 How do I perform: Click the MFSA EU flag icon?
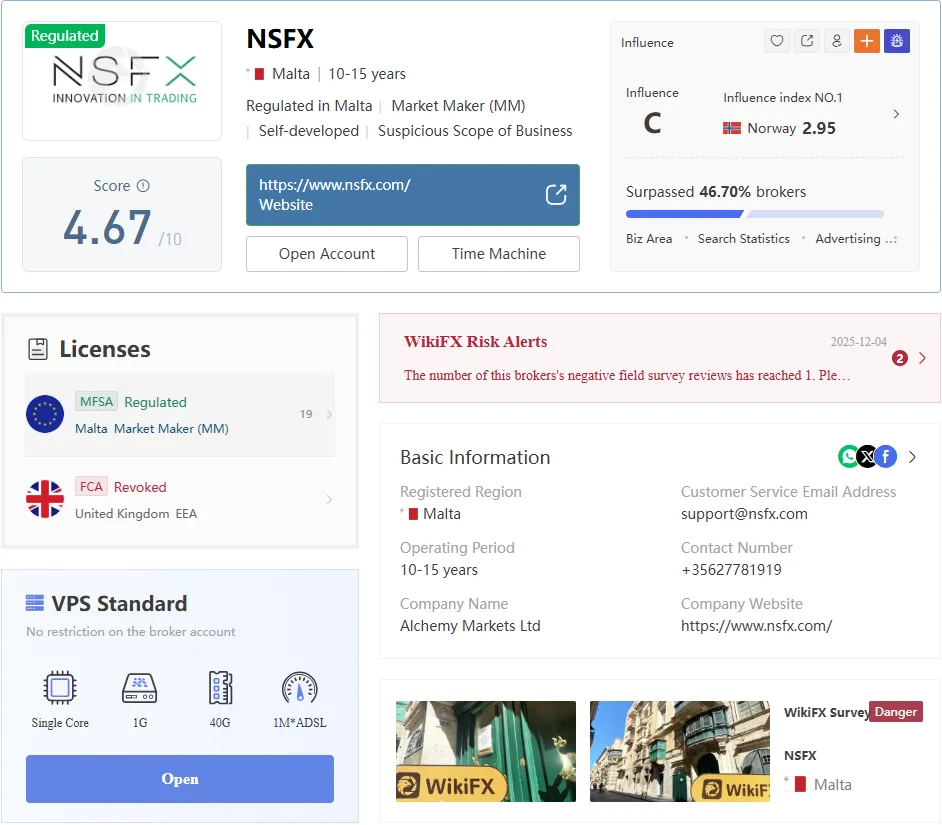tap(45, 414)
